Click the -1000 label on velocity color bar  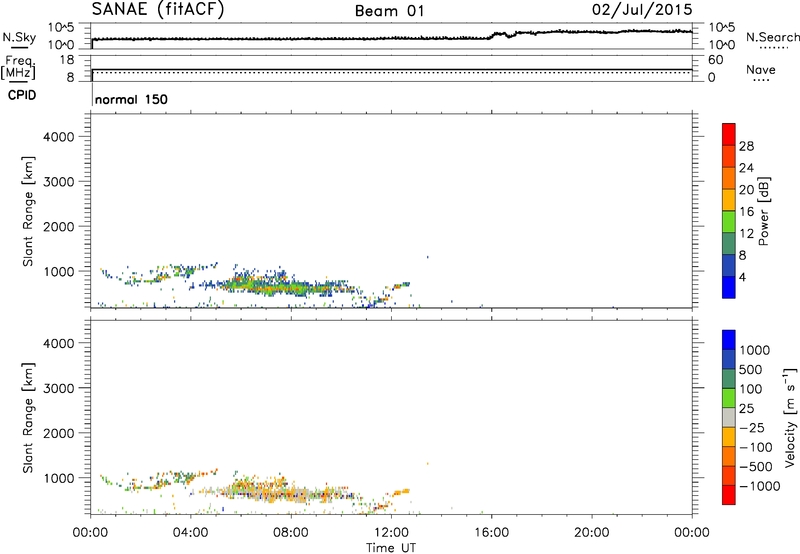(759, 486)
